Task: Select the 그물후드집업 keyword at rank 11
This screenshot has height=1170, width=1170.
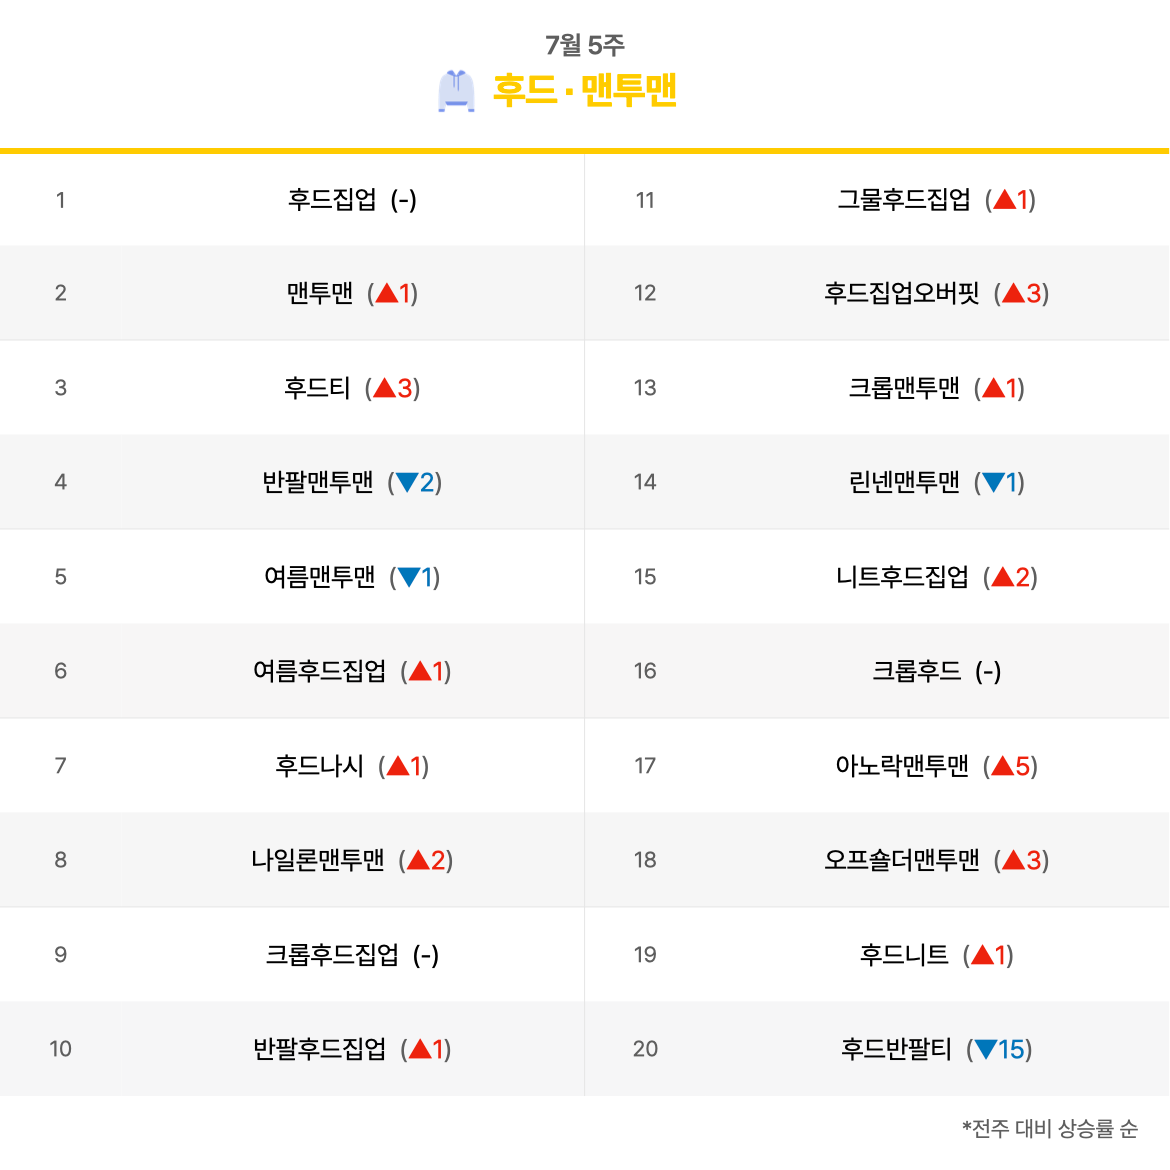Action: [904, 199]
